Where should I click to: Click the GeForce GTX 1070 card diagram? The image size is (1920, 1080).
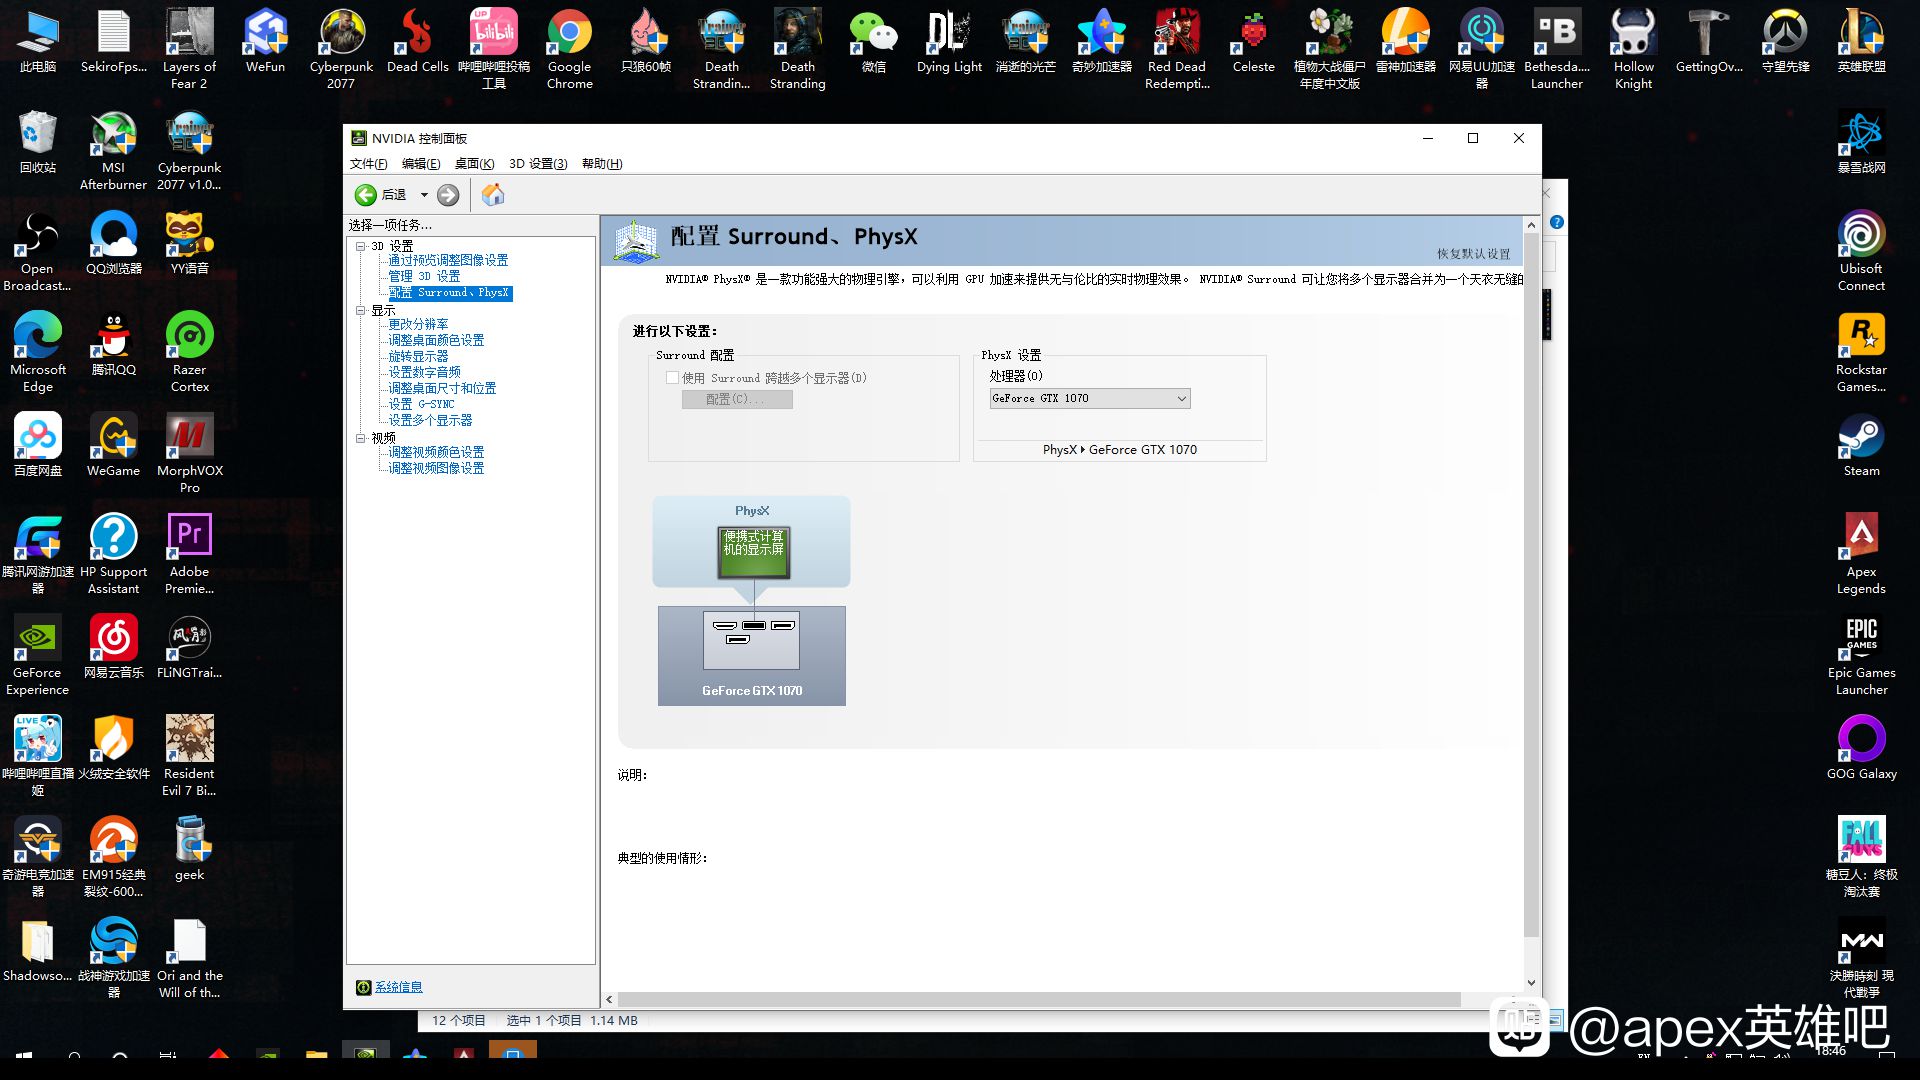coord(752,656)
